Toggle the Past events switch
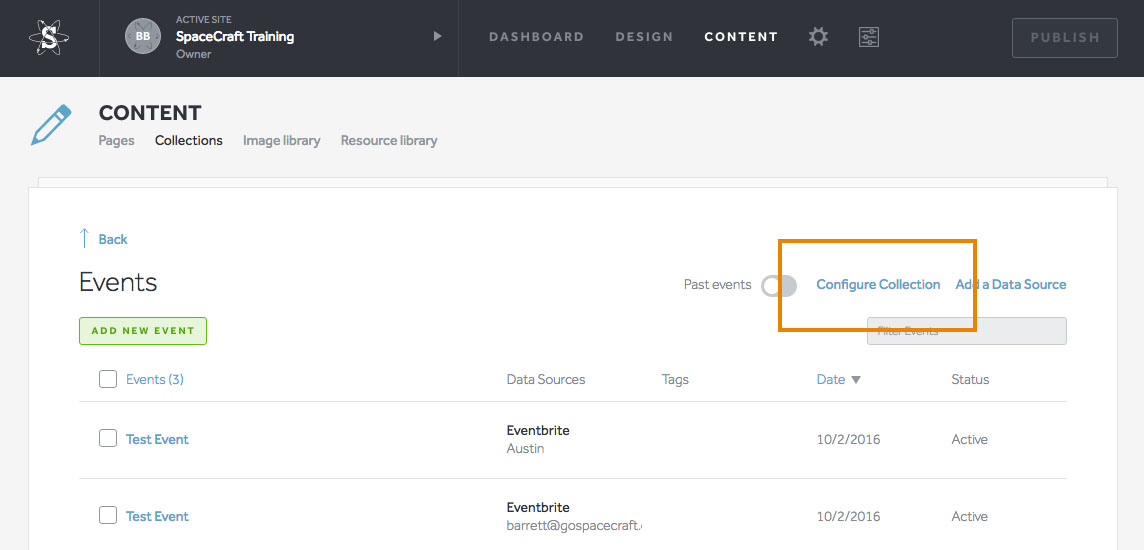 click(x=779, y=286)
